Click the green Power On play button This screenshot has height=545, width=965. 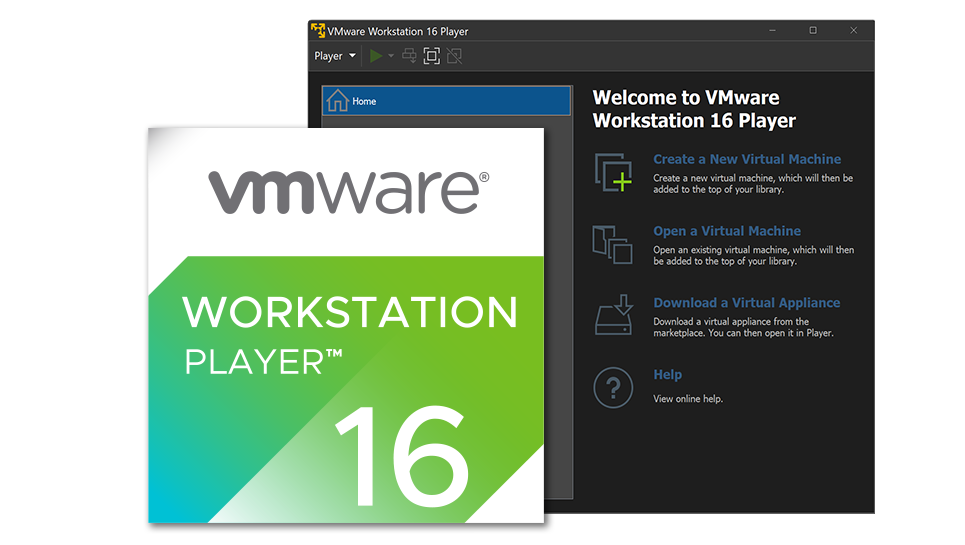click(x=375, y=56)
